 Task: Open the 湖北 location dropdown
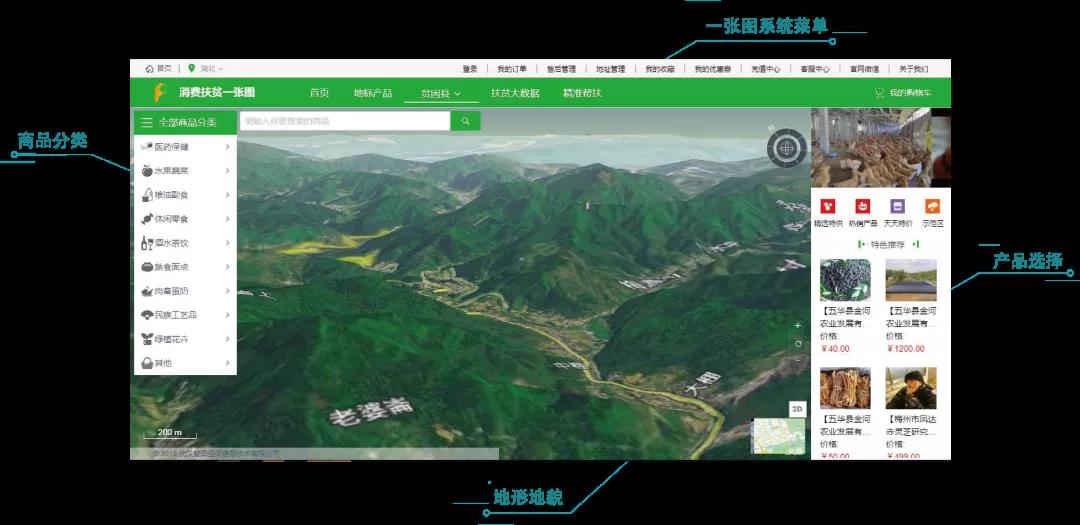point(206,69)
